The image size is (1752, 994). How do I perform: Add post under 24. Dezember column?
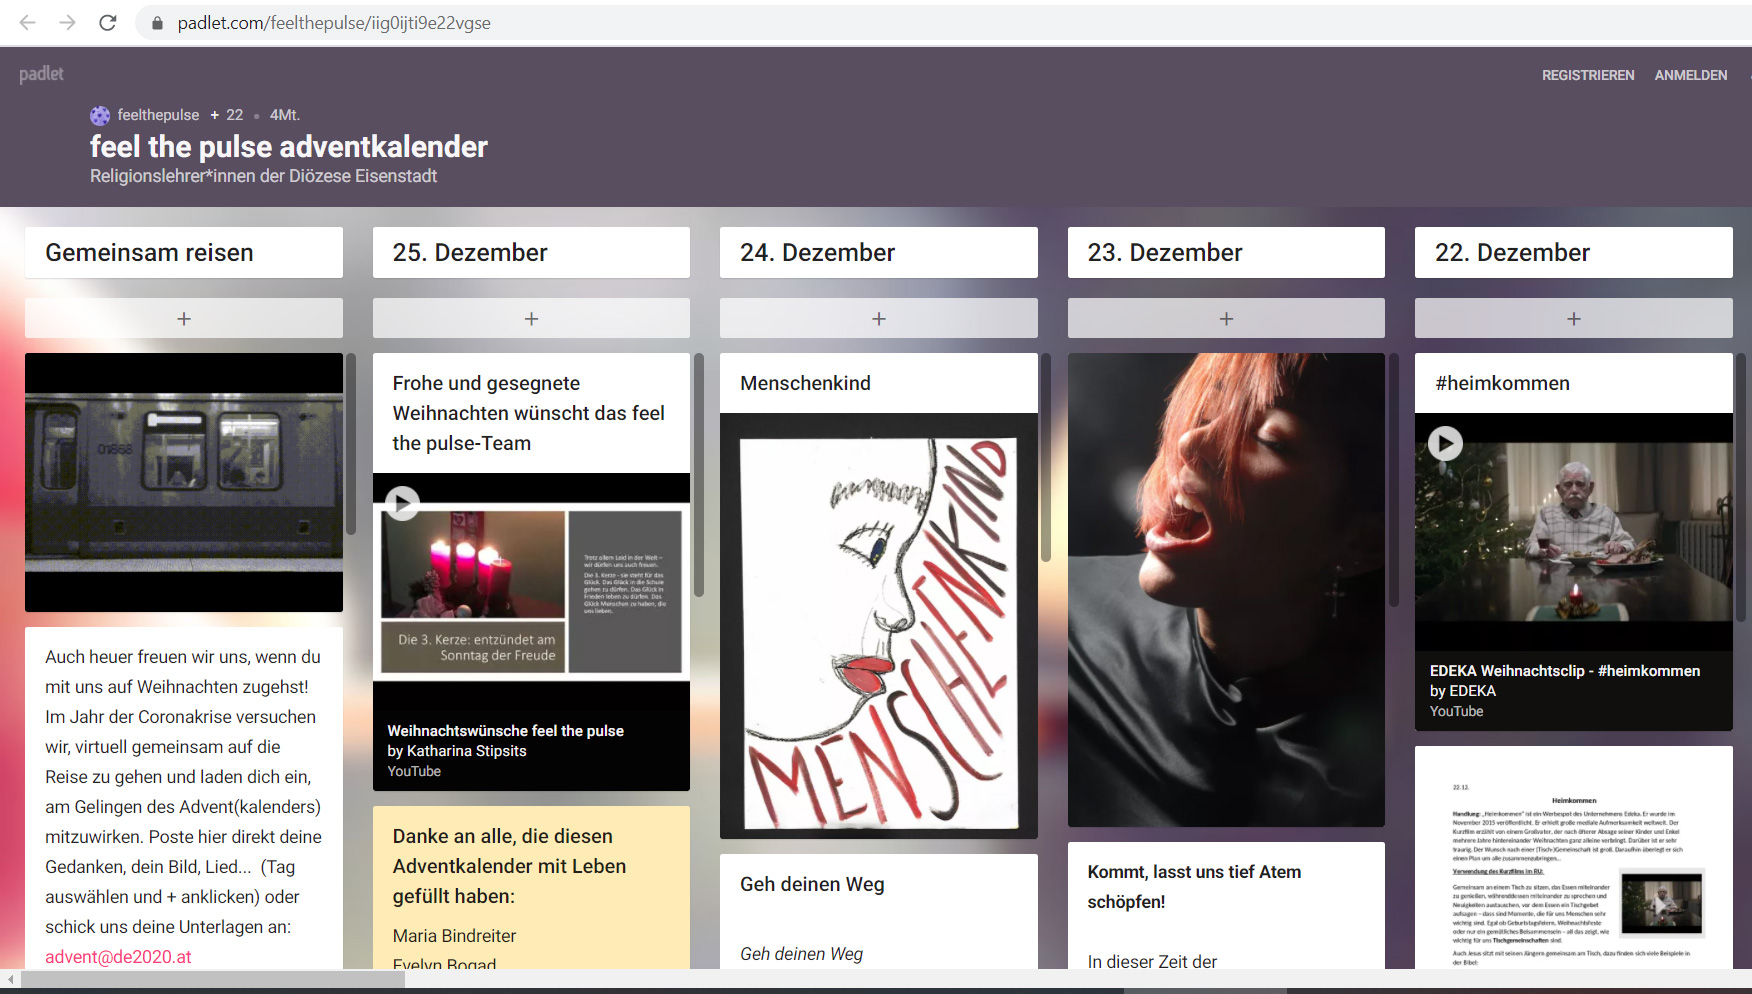(878, 318)
